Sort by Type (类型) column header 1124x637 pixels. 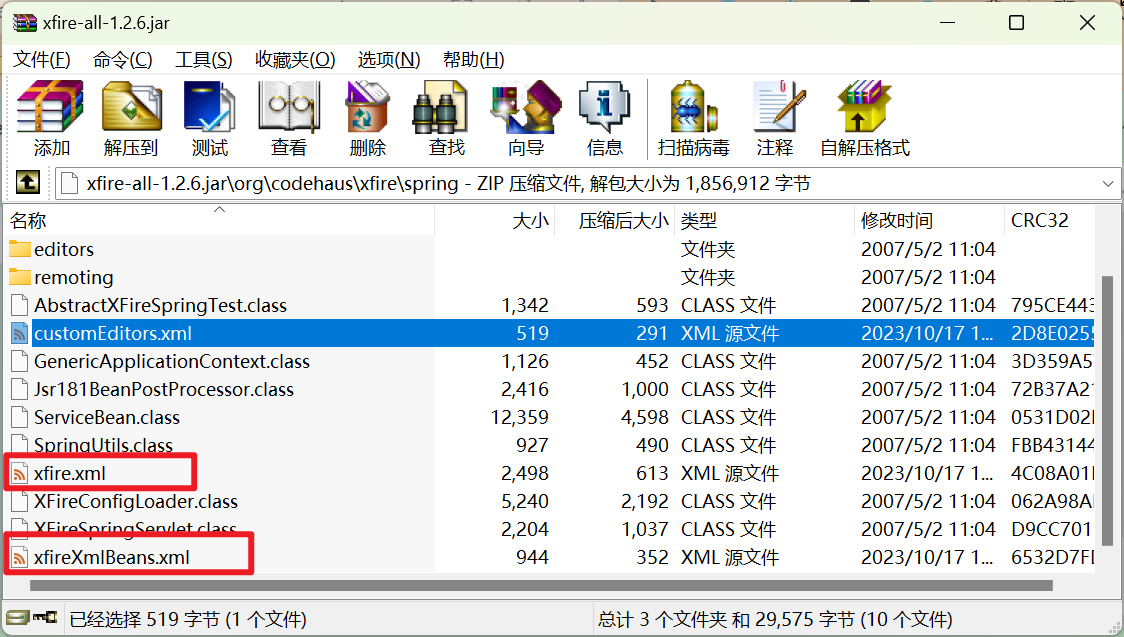[764, 220]
